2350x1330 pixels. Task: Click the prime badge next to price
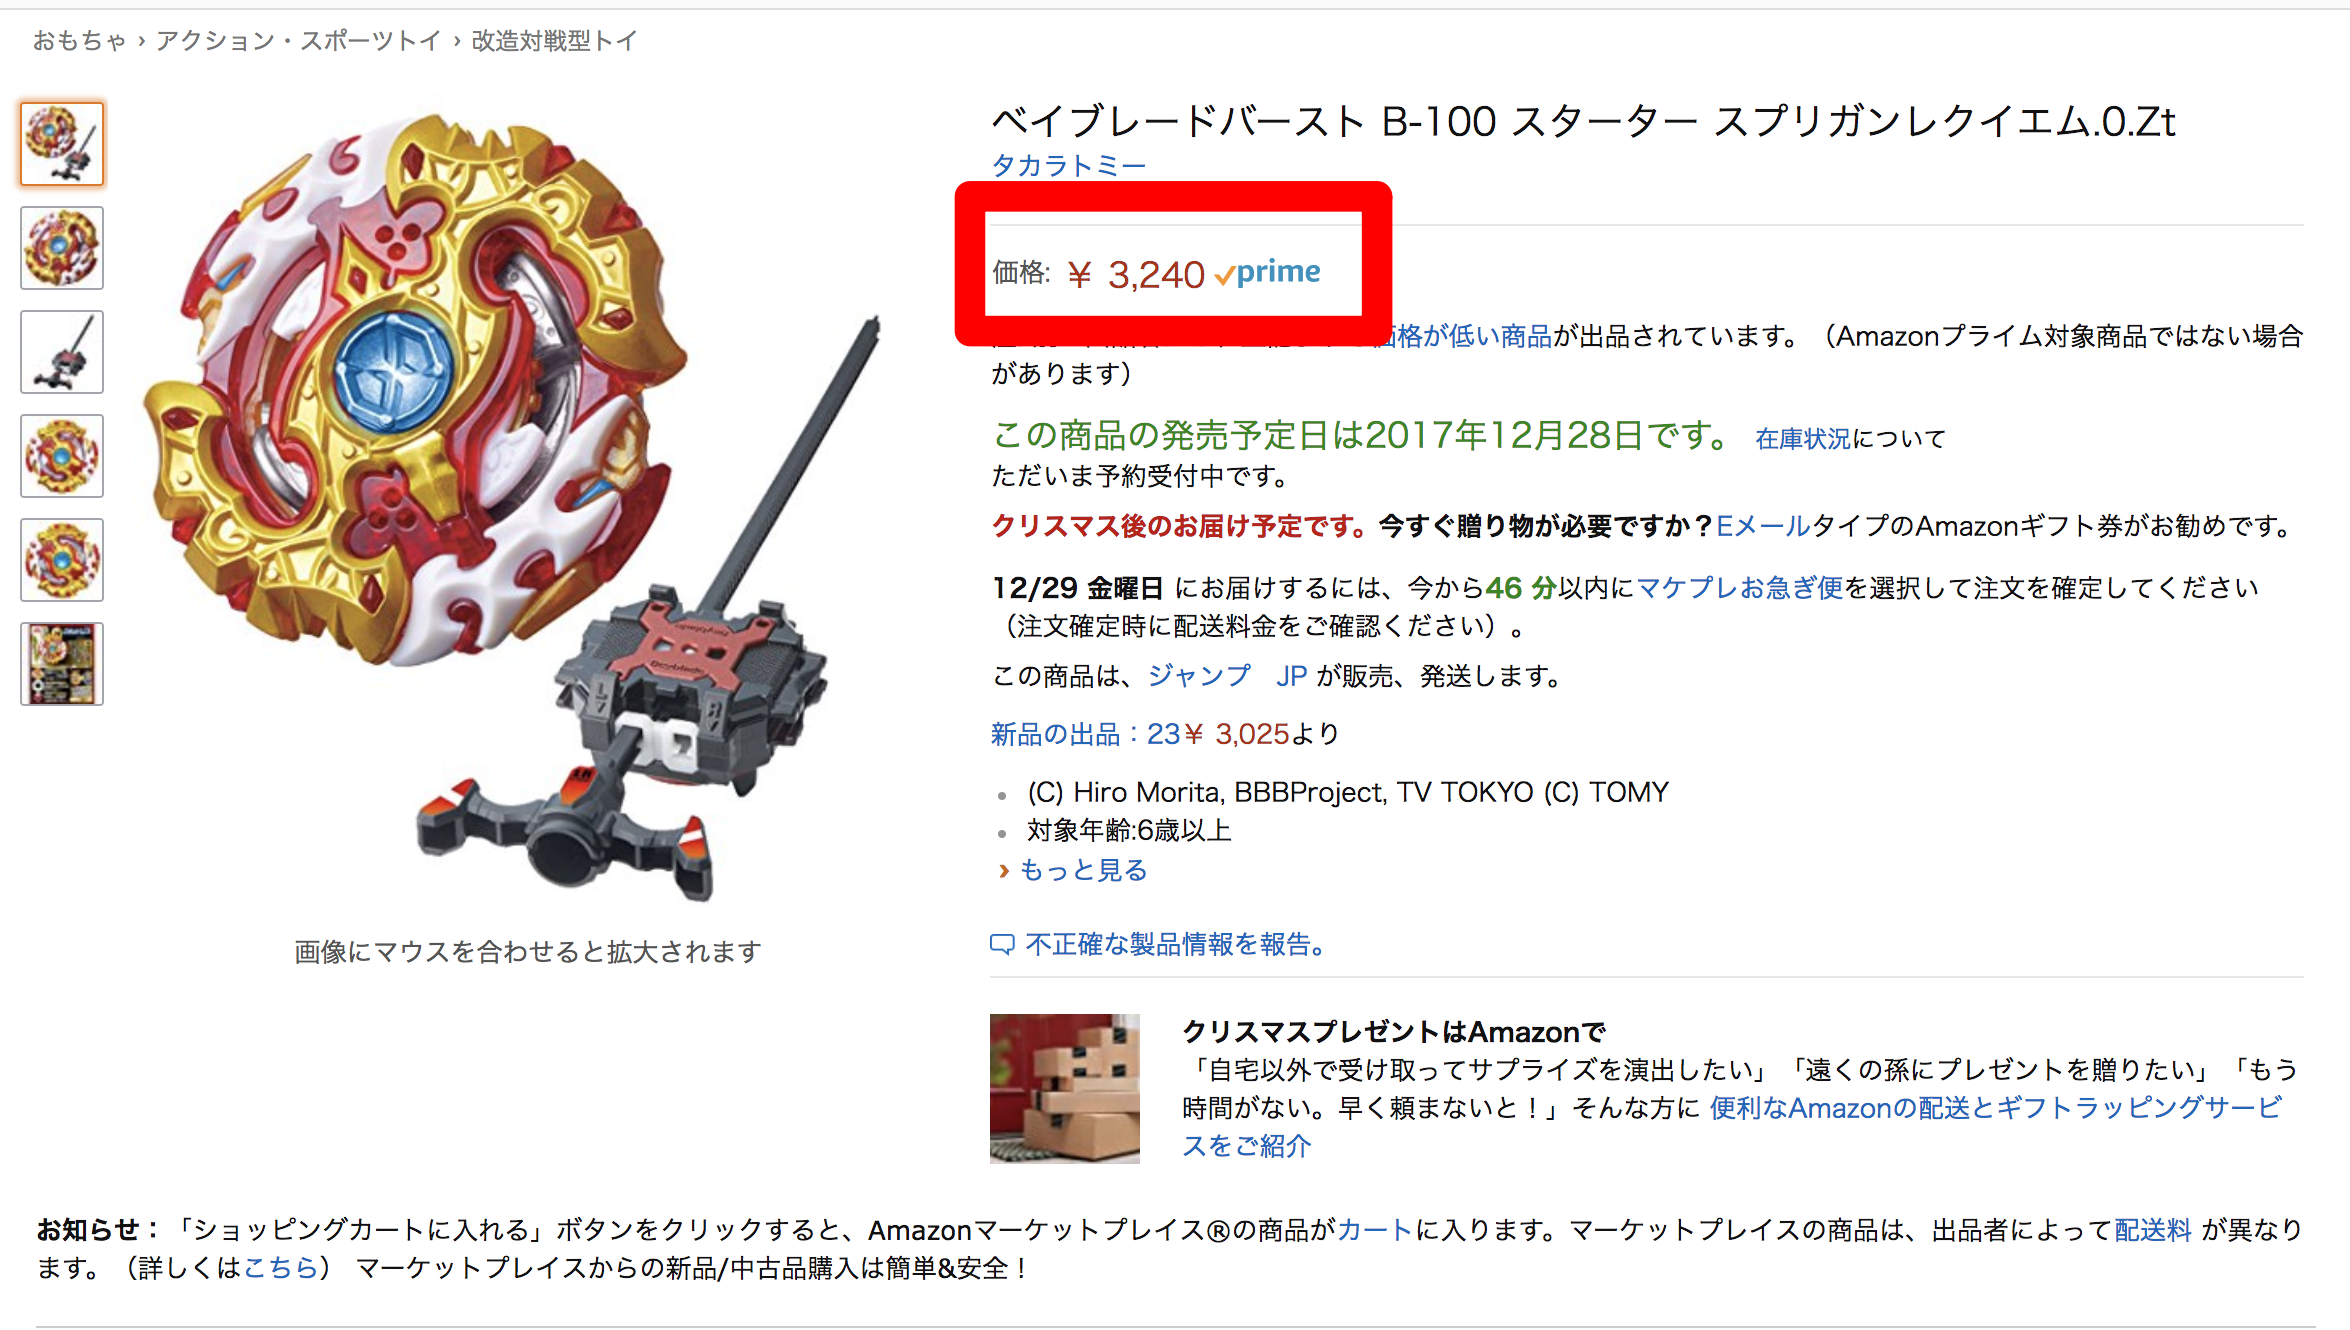click(1268, 272)
